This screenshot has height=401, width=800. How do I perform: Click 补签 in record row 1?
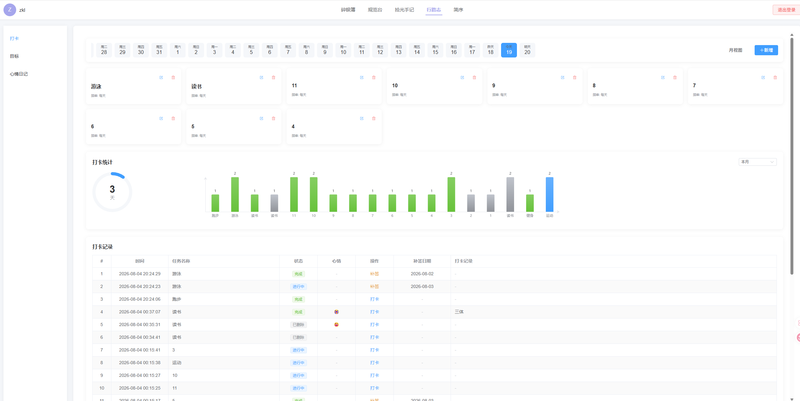click(x=374, y=274)
